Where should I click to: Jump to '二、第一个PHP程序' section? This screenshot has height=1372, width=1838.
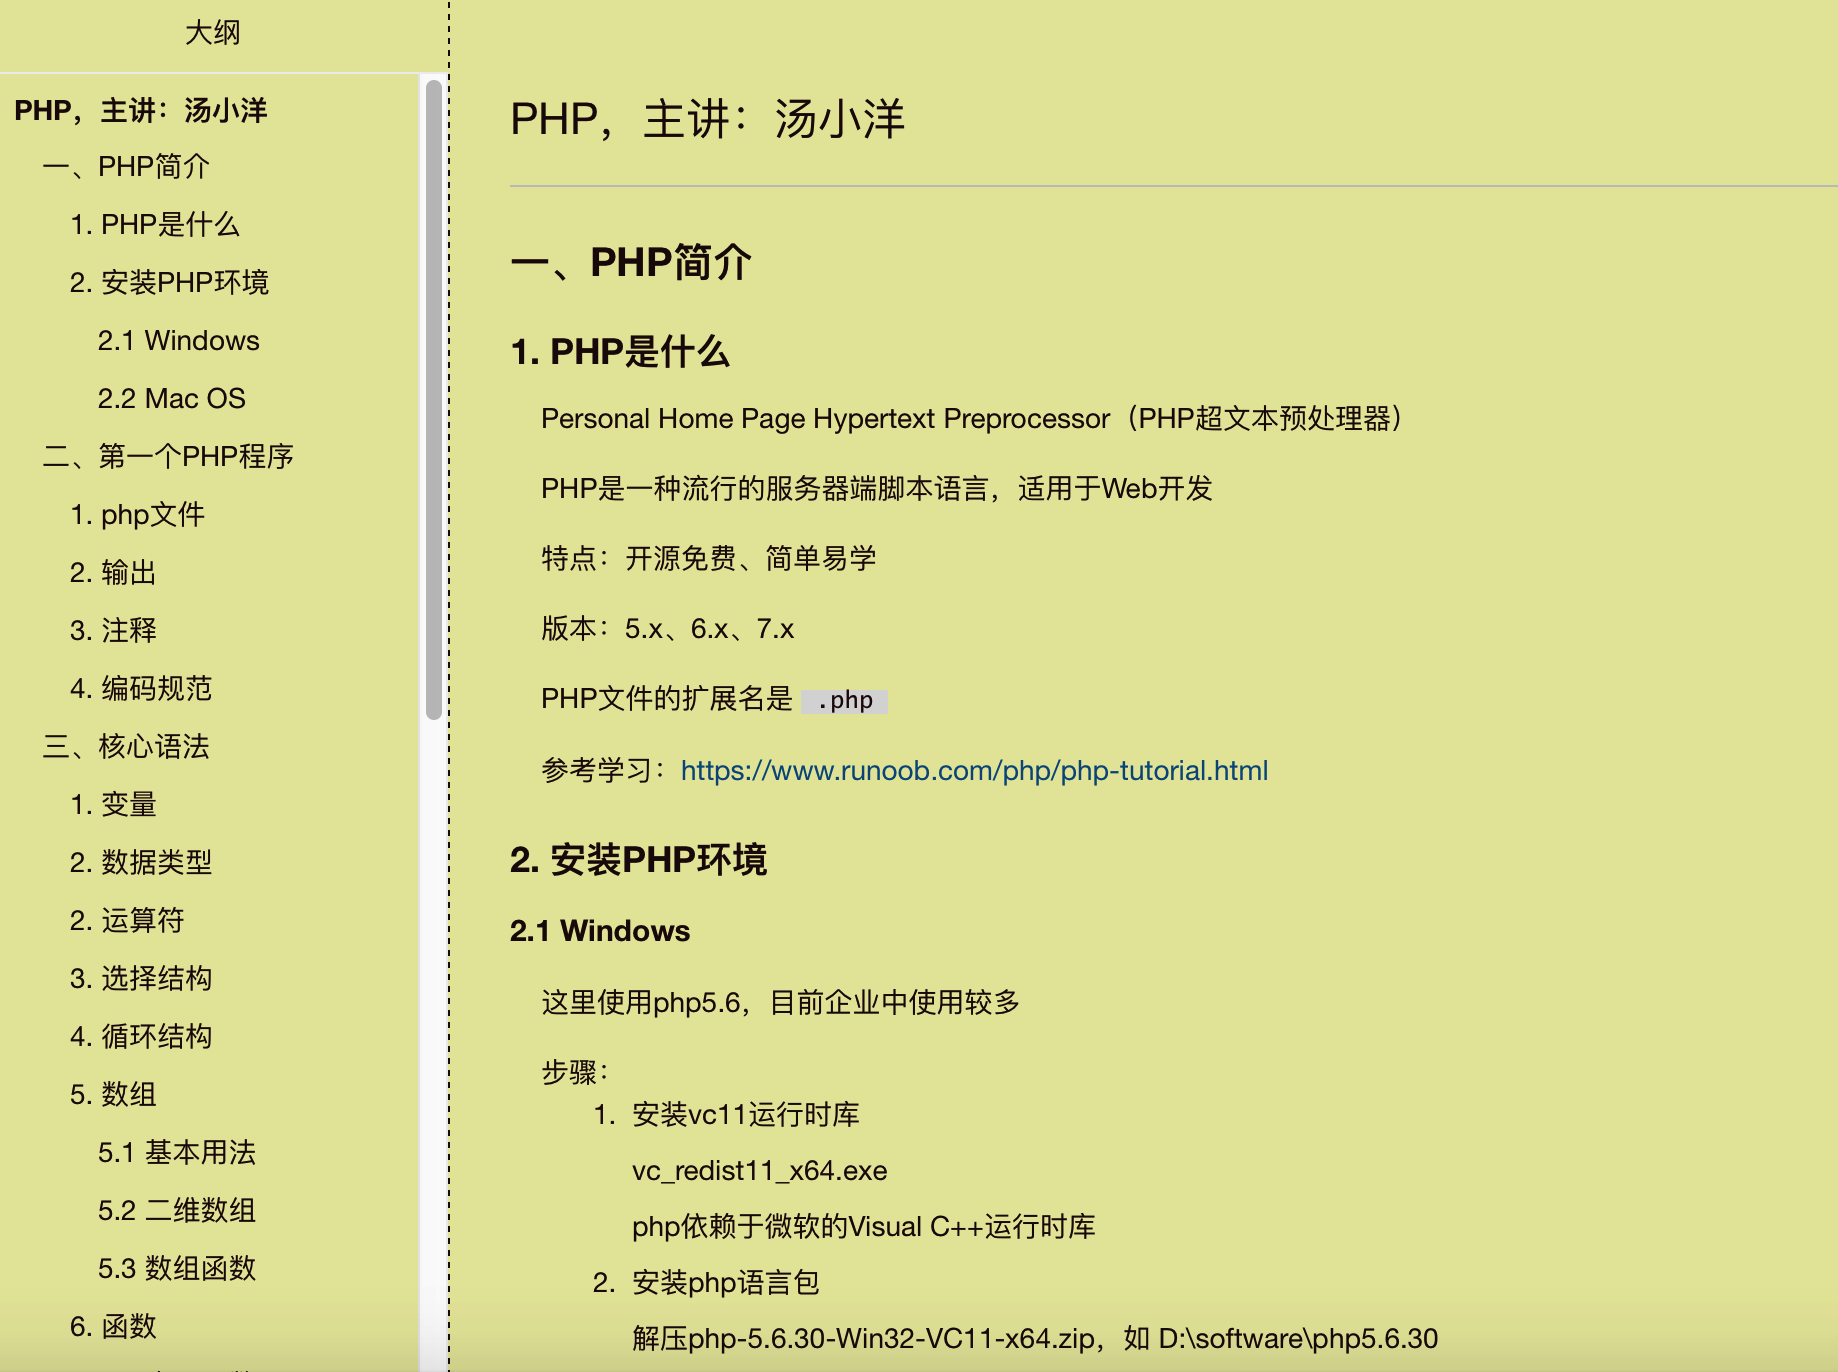168,457
